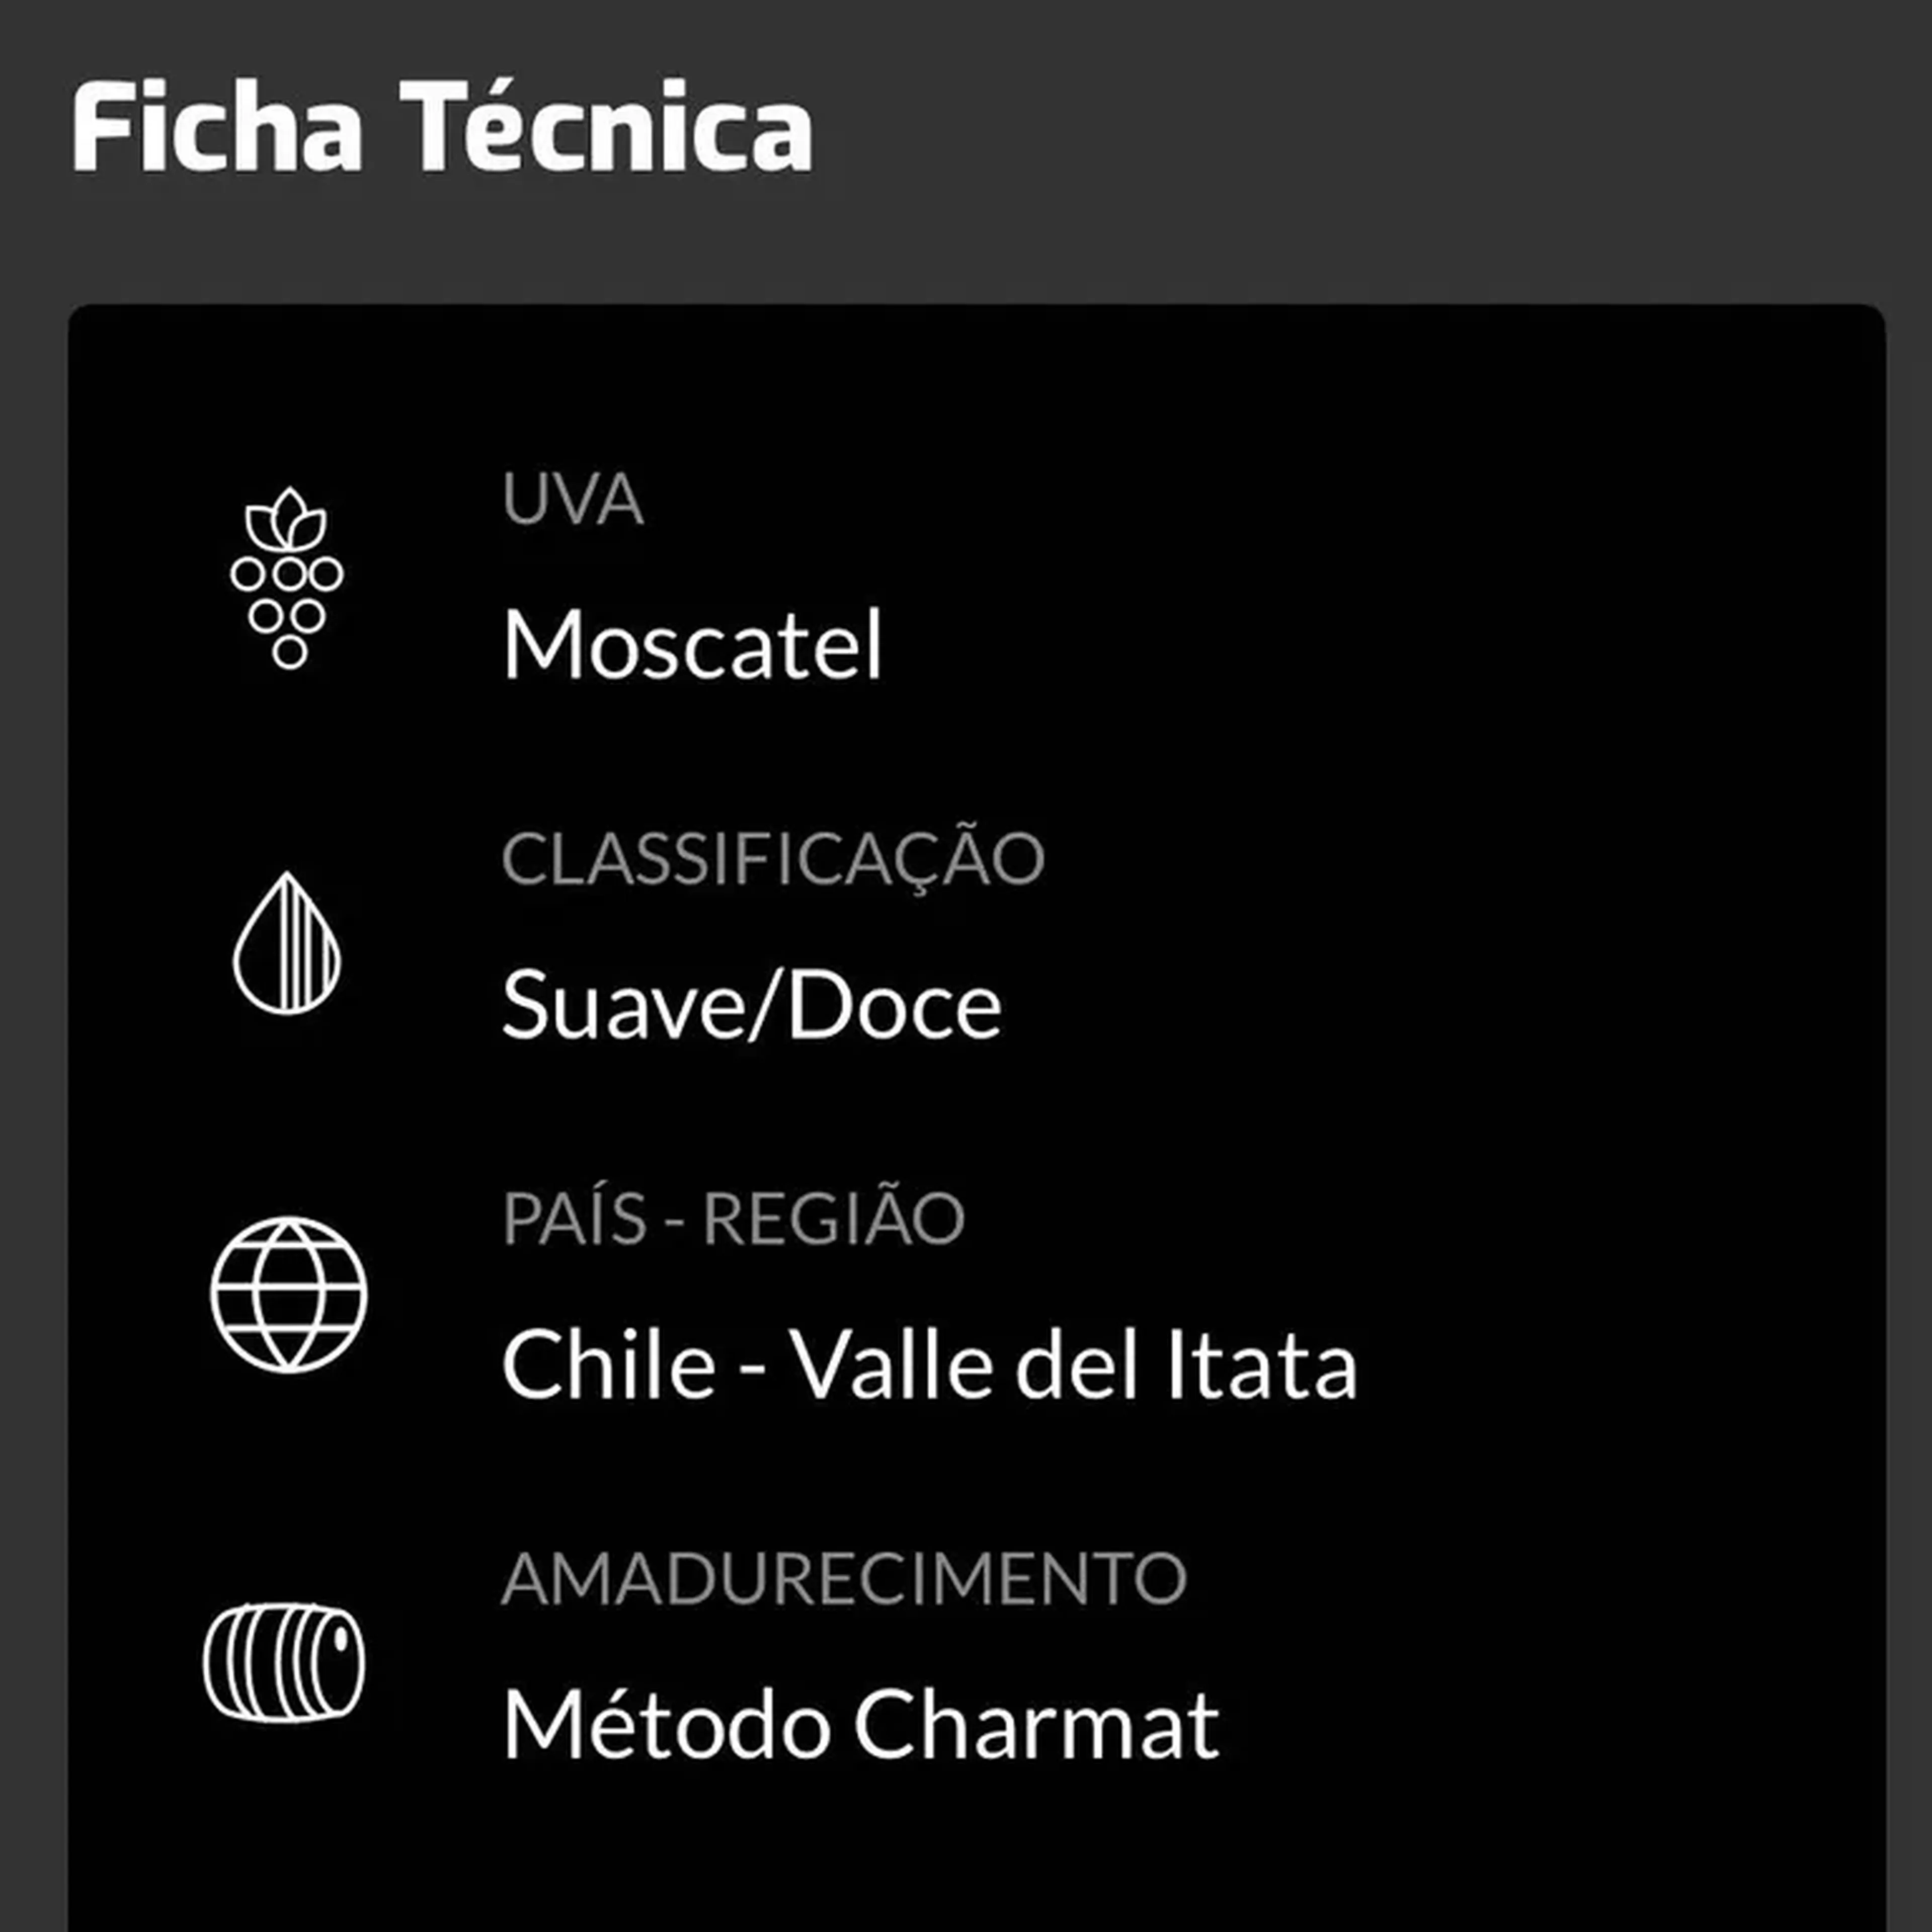Select the word "Charmat"
This screenshot has width=1932, height=1932.
pyautogui.click(x=1035, y=1725)
